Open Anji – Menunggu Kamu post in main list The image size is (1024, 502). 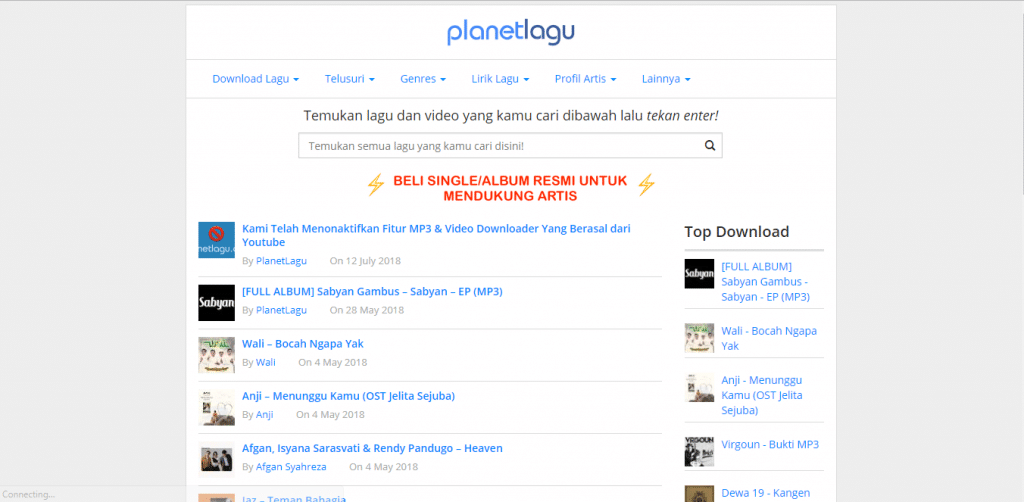(348, 396)
